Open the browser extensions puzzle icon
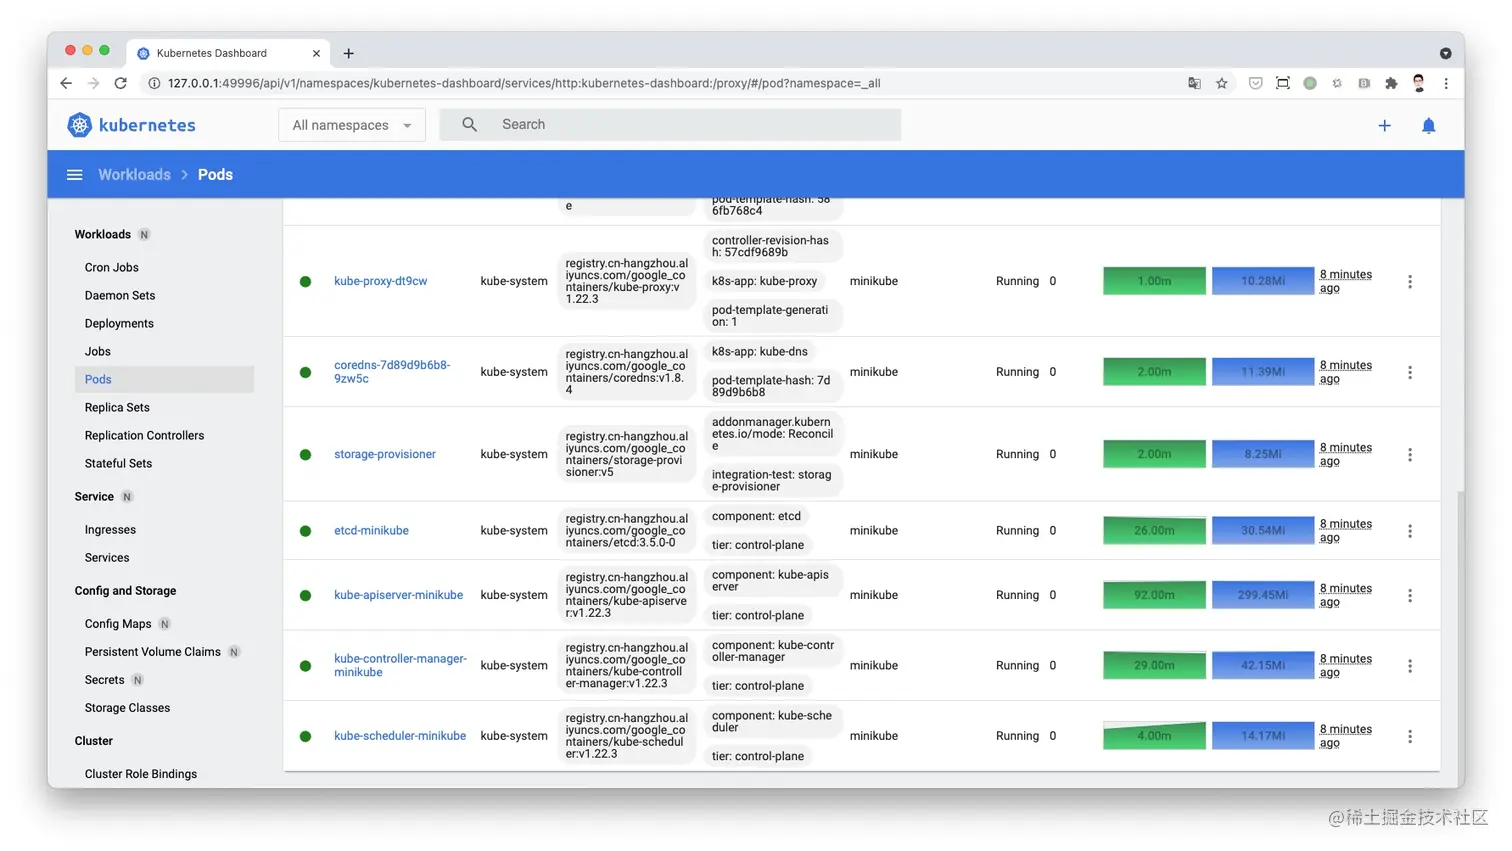The image size is (1512, 851). click(x=1390, y=83)
